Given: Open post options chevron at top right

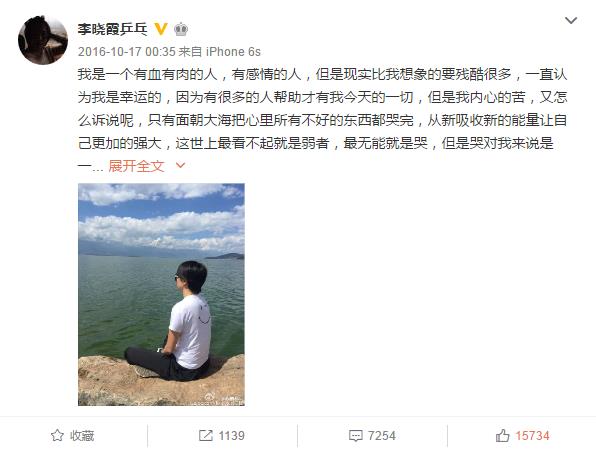Looking at the screenshot, I should [571, 21].
